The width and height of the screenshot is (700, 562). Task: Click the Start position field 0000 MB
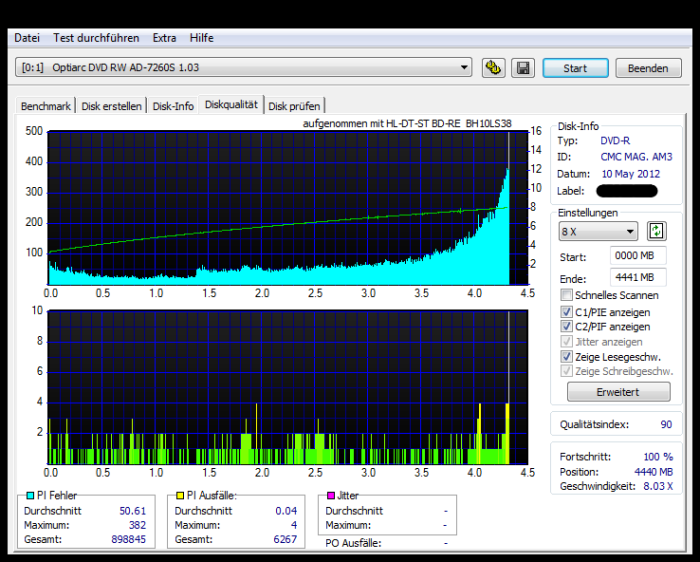pos(638,256)
